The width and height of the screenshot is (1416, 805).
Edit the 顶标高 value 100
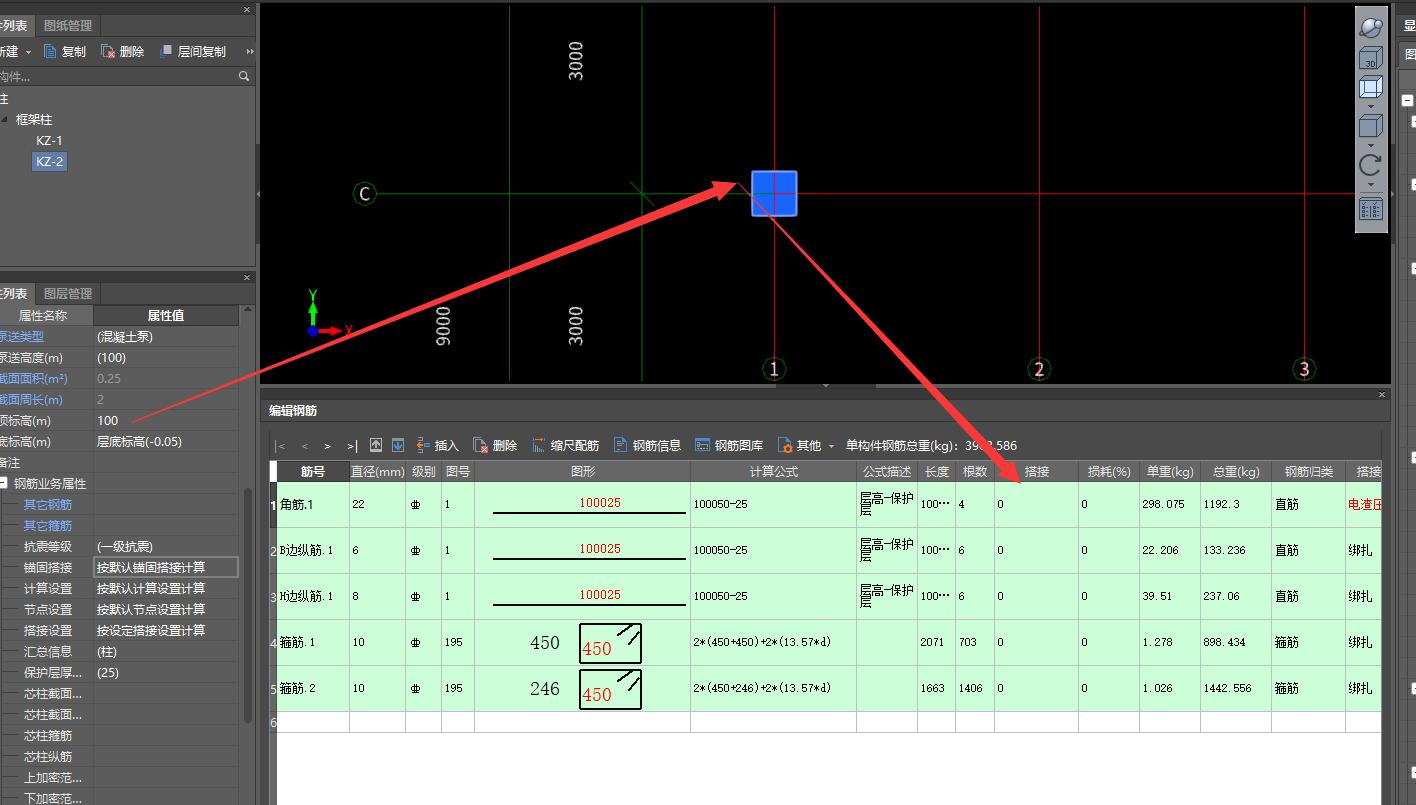[166, 420]
